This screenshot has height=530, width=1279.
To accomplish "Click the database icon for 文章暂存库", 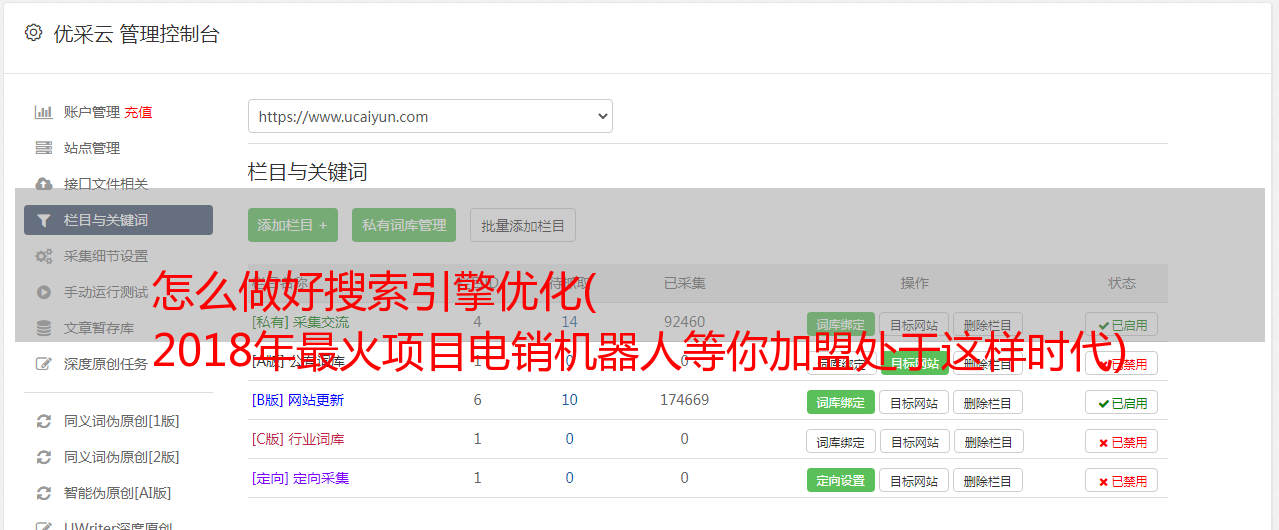I will point(43,328).
